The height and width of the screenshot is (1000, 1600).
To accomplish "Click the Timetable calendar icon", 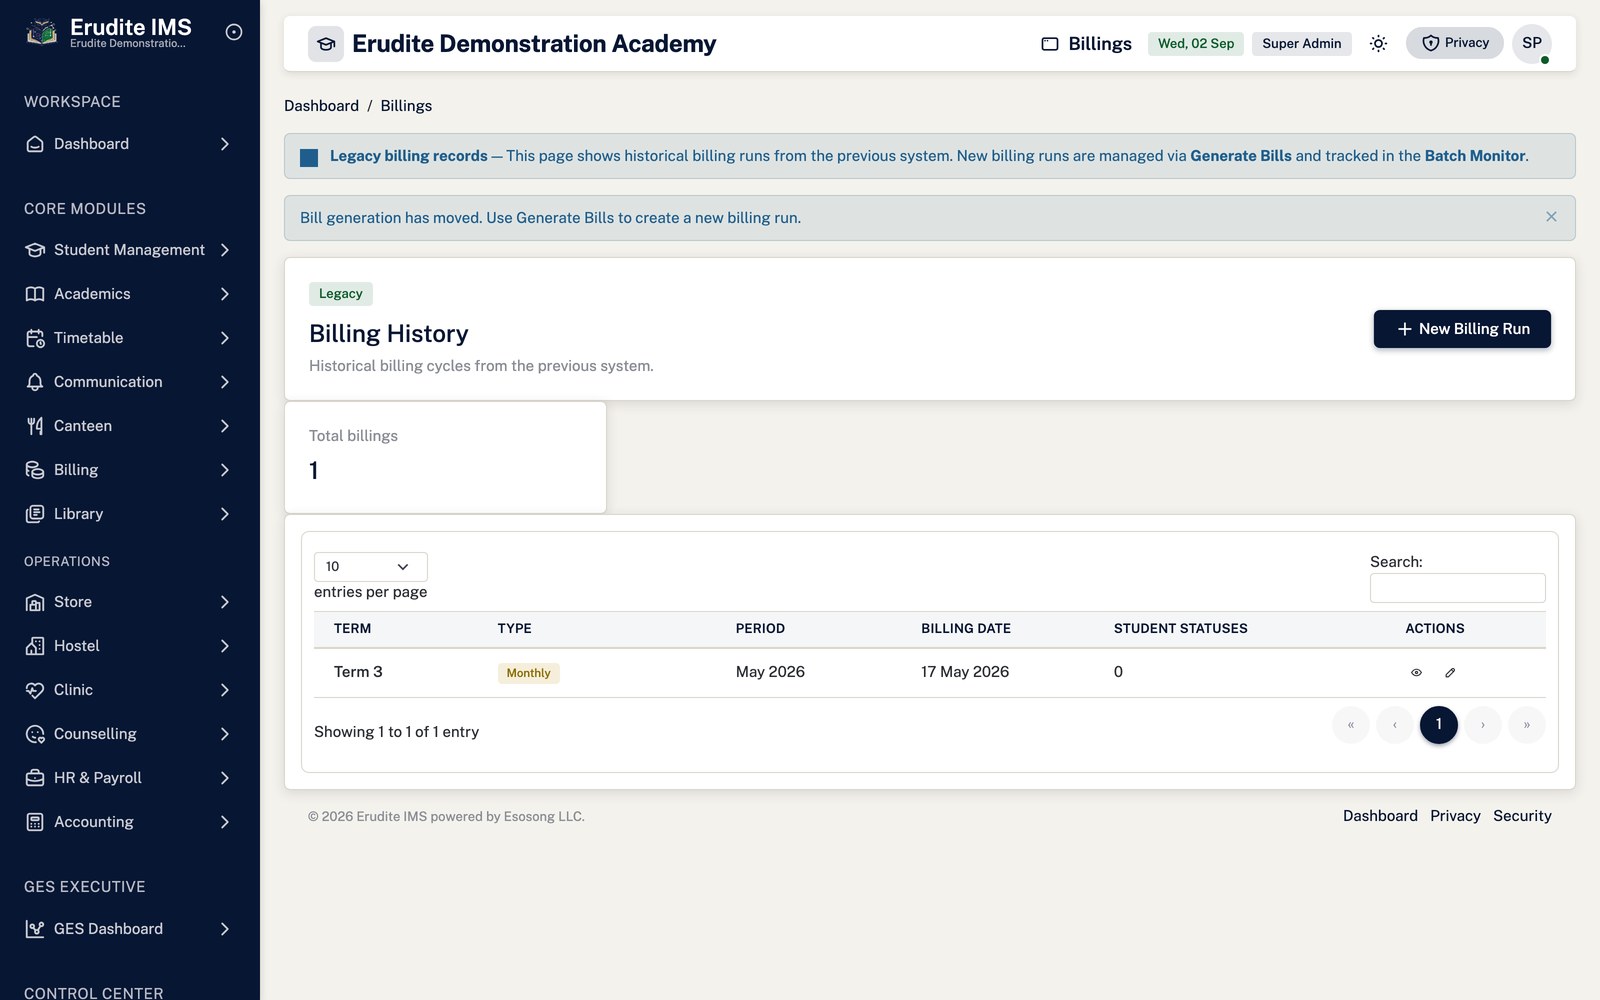I will tap(35, 338).
